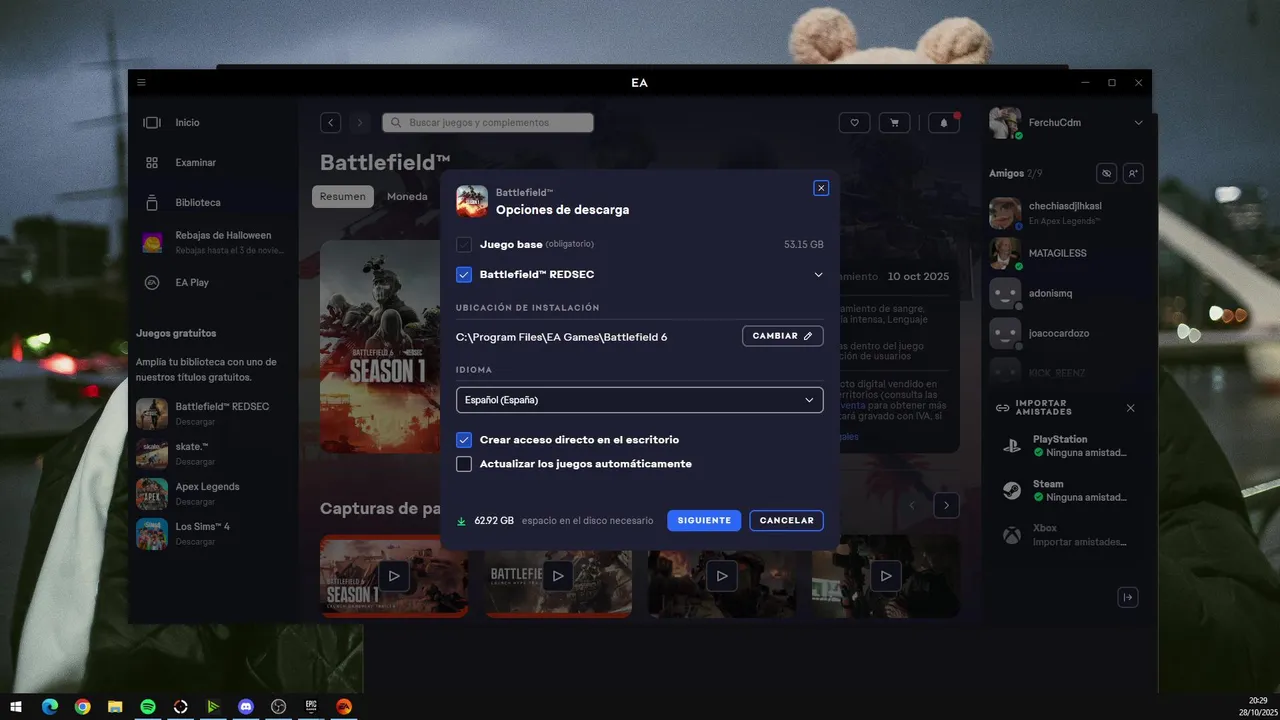Screen dimensions: 1280x720
Task: Expand the FerchuCdm profile dropdown
Action: coord(1138,123)
